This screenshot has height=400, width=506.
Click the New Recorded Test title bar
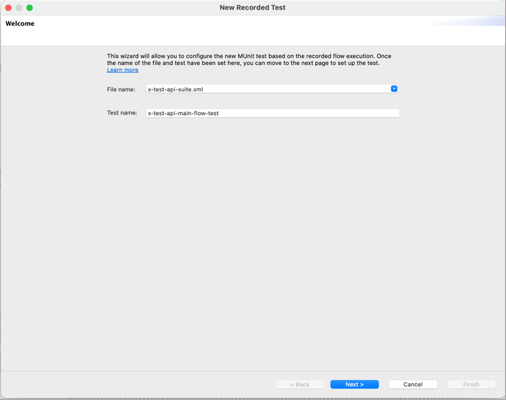[252, 8]
